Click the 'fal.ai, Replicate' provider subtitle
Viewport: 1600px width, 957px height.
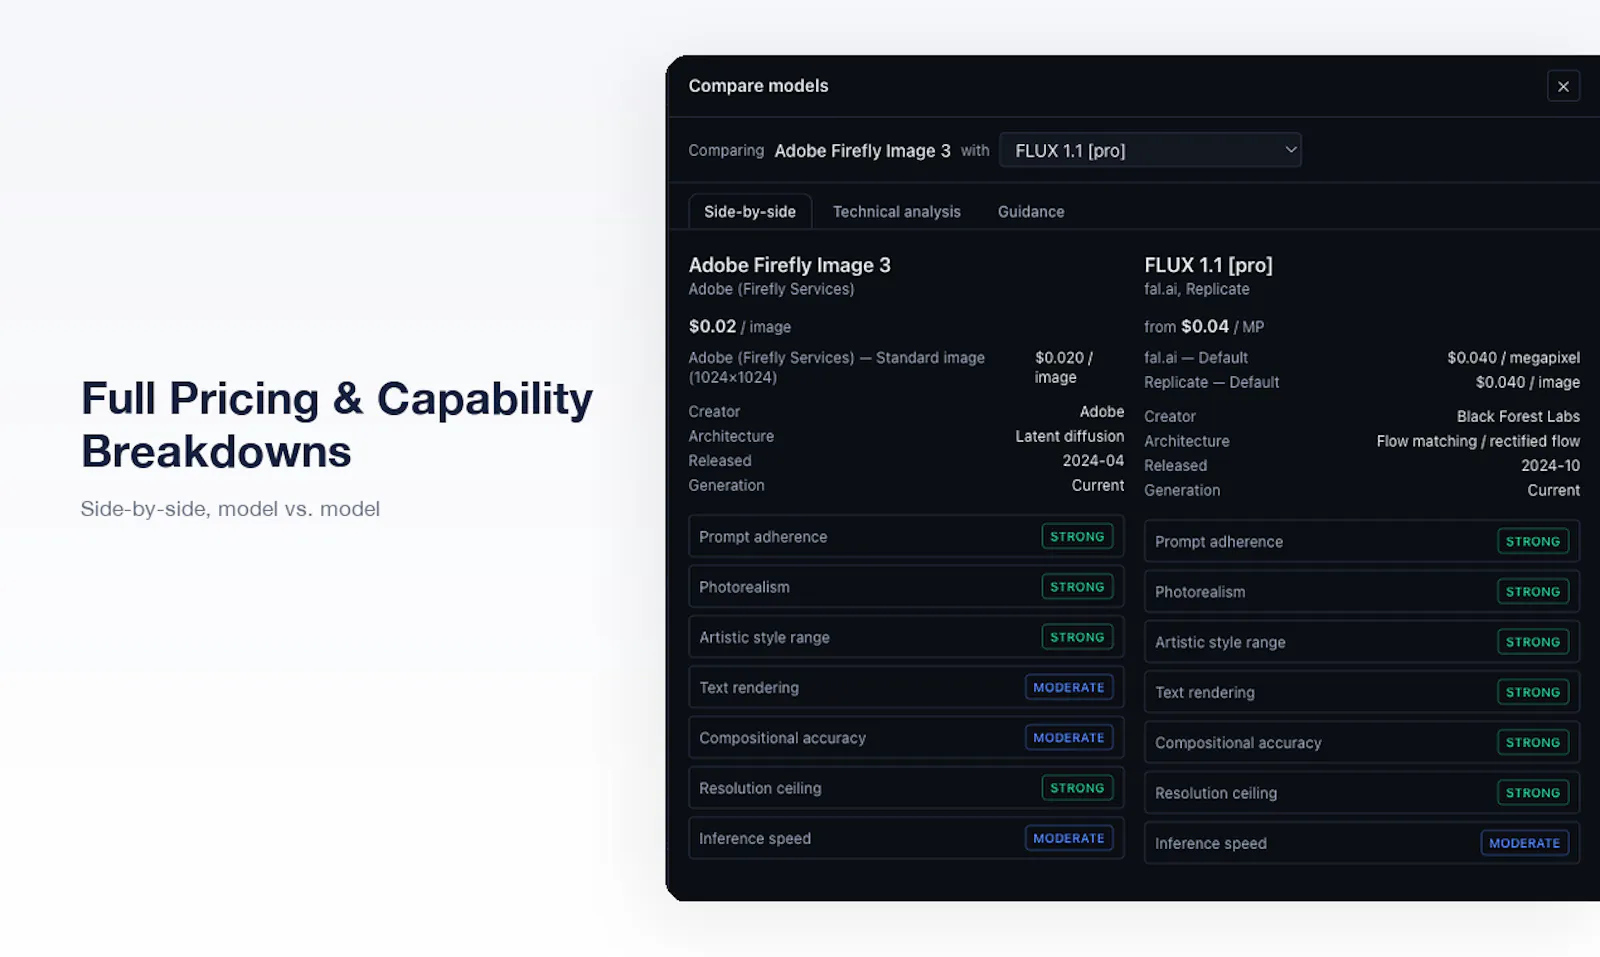[1197, 289]
